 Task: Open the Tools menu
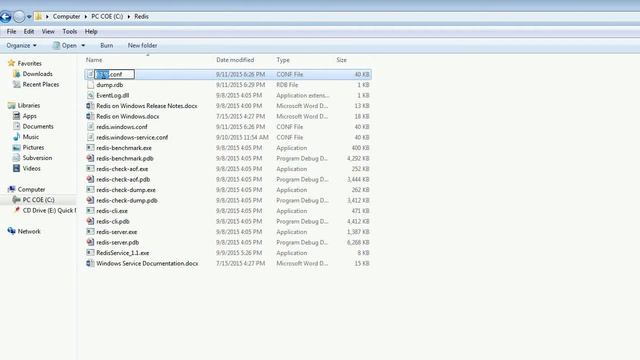click(x=70, y=31)
